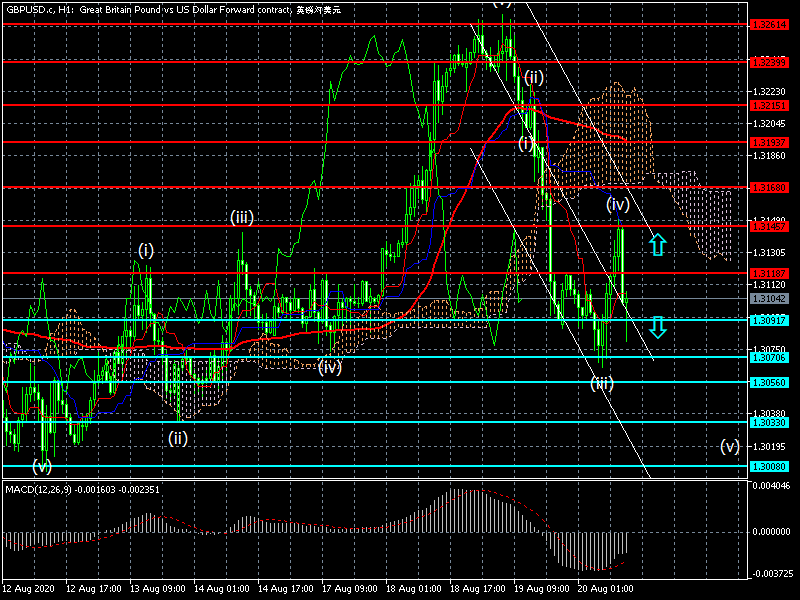Viewport: 800px width, 600px height.
Task: Click the 18 Aug 17:00 time axis label
Action: coord(477,590)
